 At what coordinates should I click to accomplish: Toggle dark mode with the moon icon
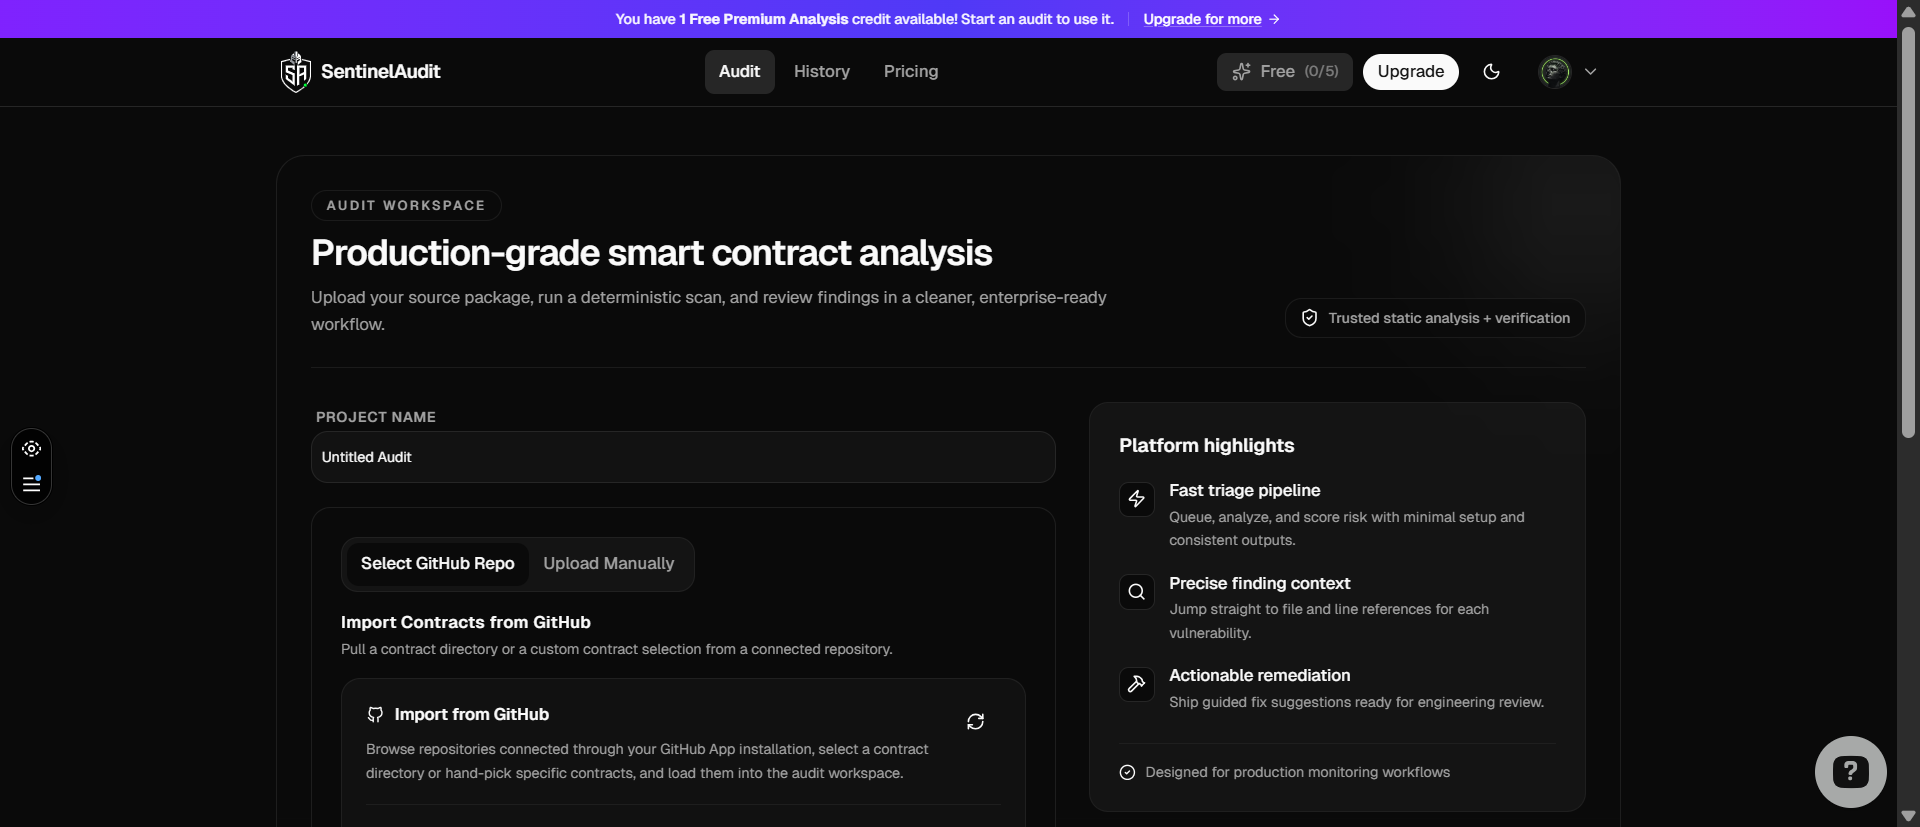coord(1491,71)
